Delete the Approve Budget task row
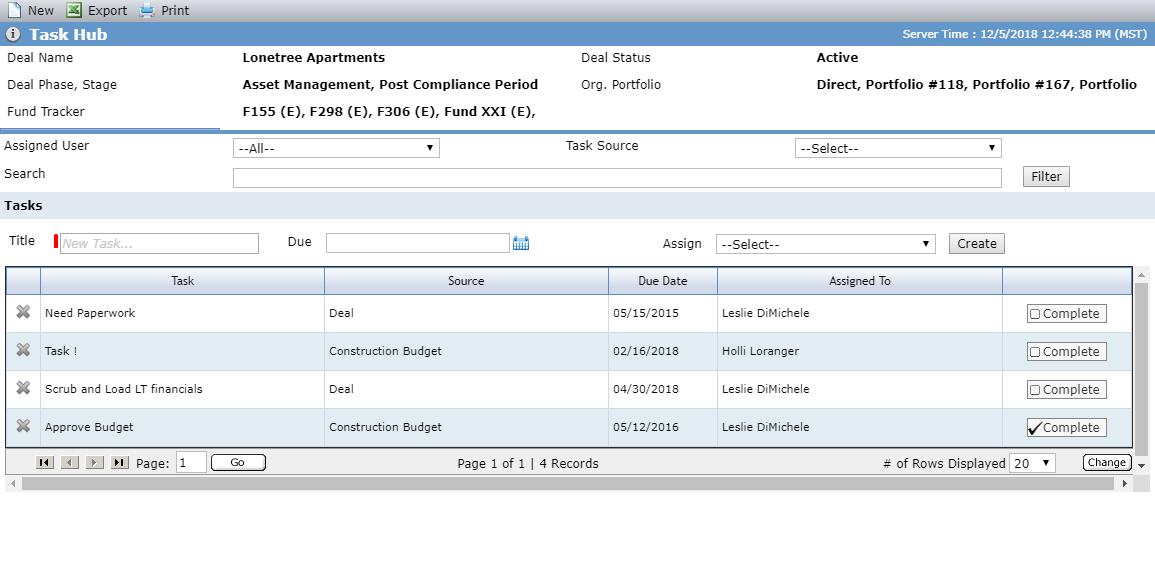 pyautogui.click(x=24, y=427)
